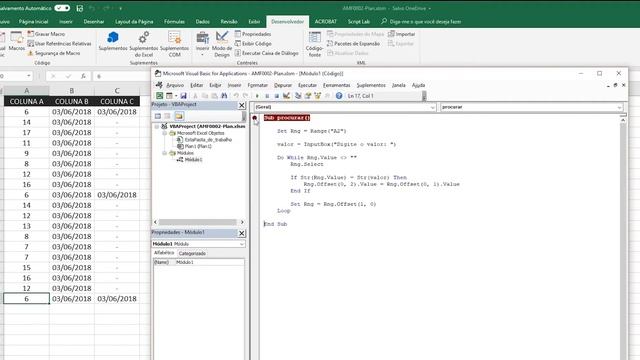640x360 pixels.
Task: Click the VBA help question mark icon
Action: pyautogui.click(x=339, y=96)
